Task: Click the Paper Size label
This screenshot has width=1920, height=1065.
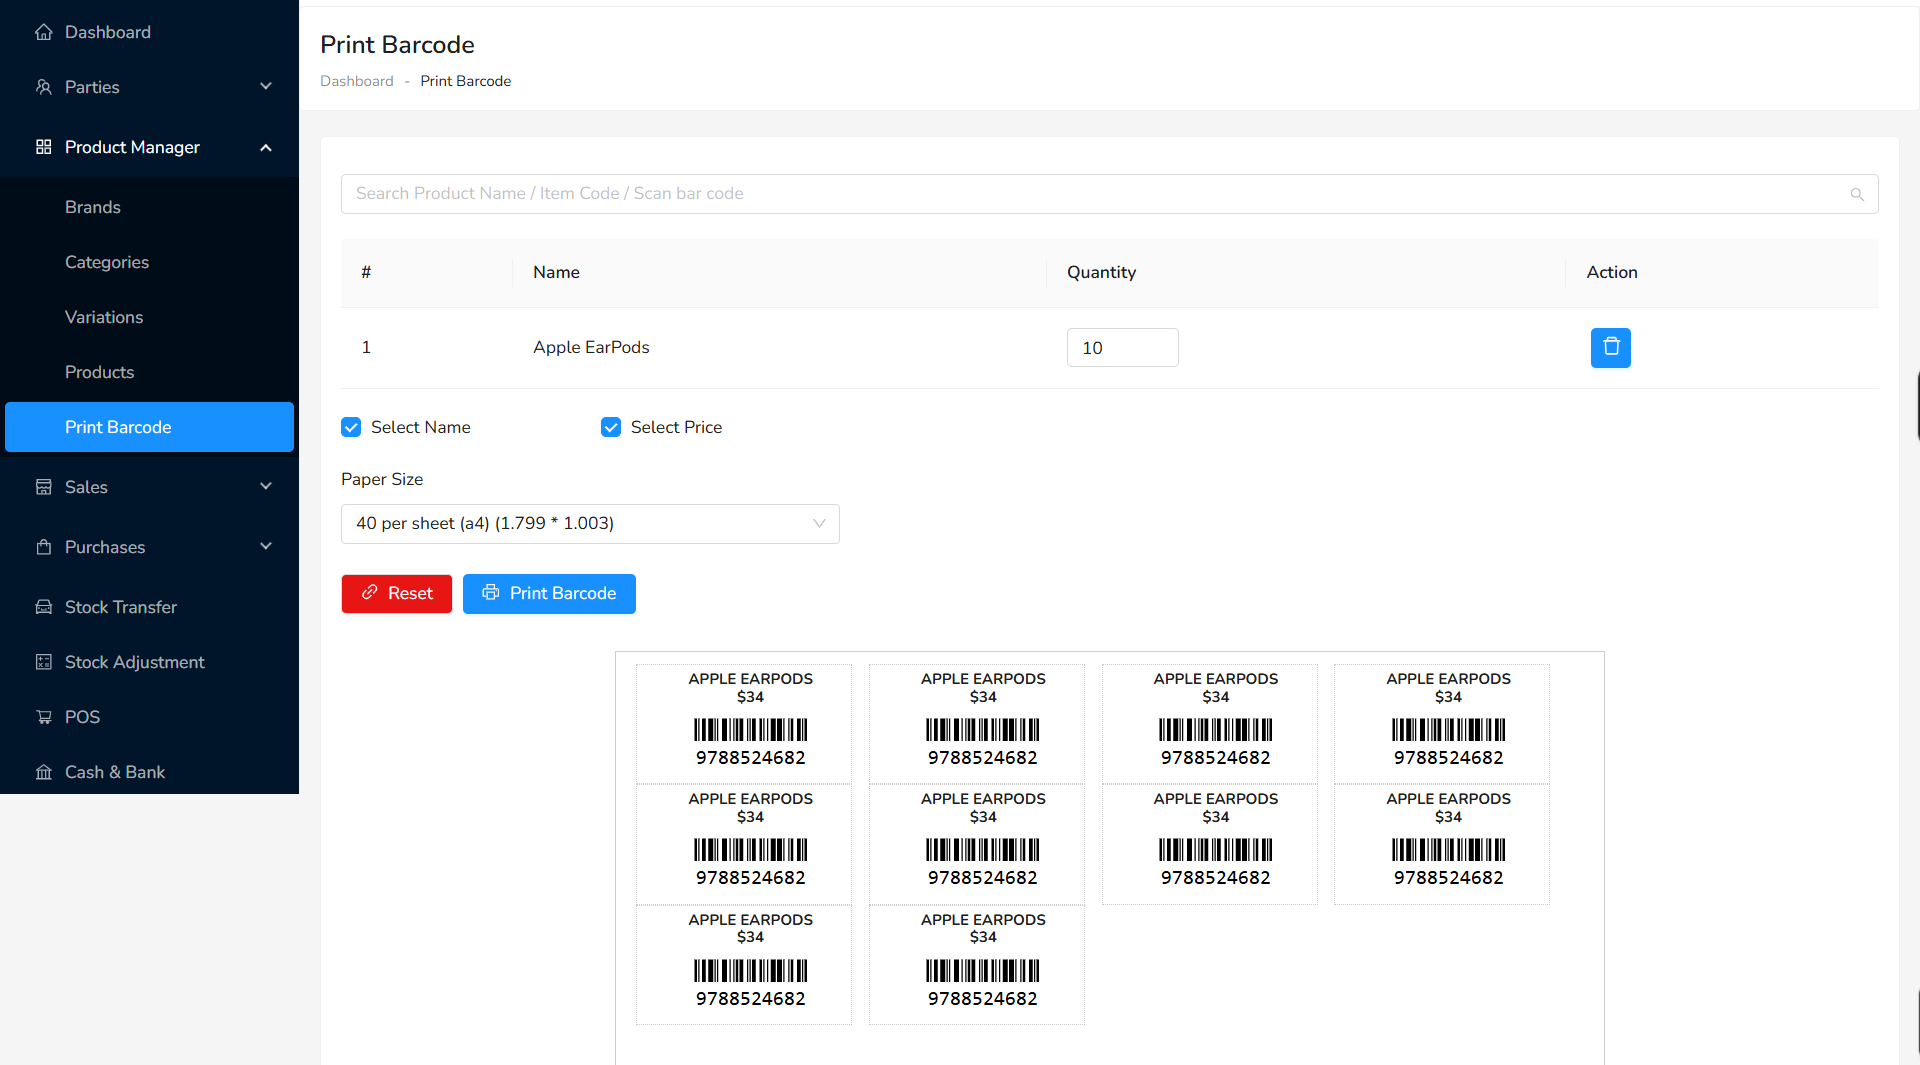Action: click(382, 479)
